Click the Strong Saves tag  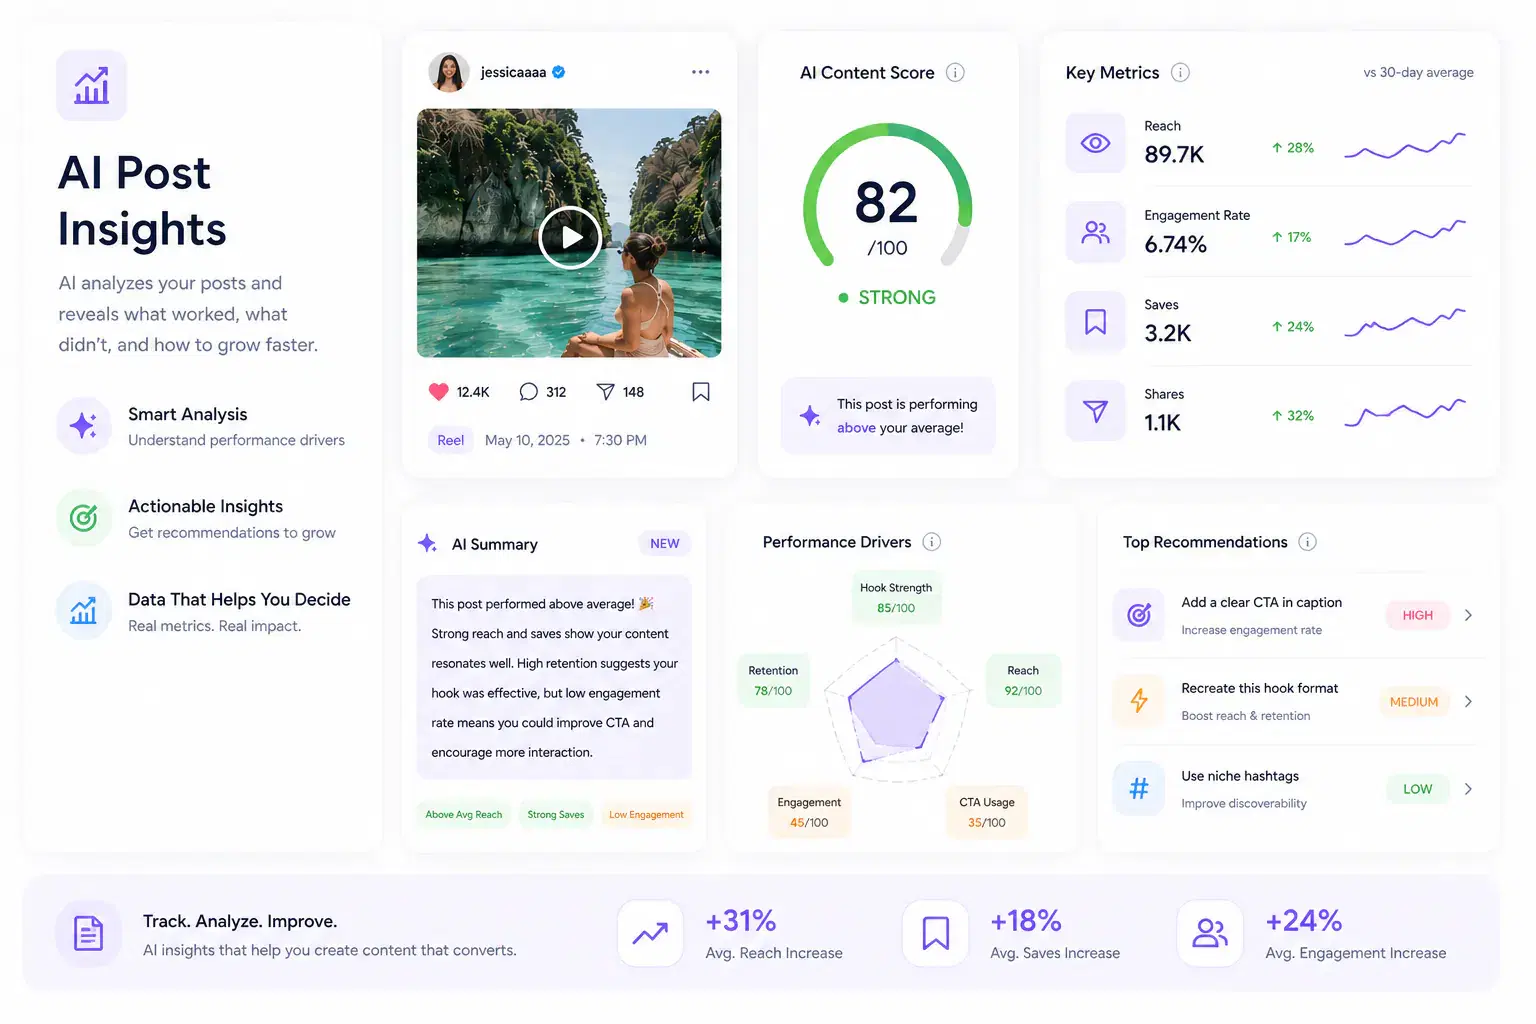tap(556, 815)
